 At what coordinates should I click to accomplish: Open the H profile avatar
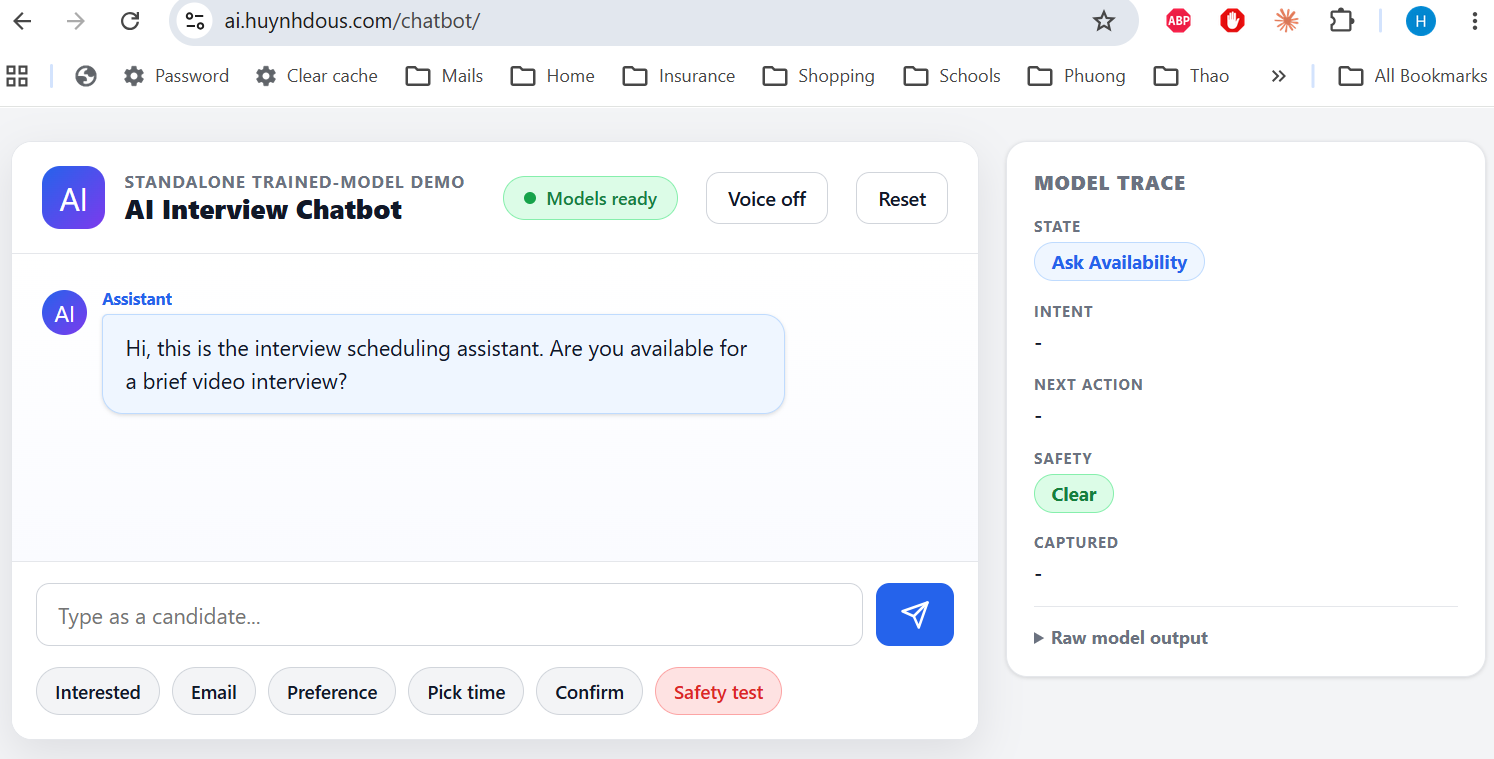pyautogui.click(x=1420, y=21)
